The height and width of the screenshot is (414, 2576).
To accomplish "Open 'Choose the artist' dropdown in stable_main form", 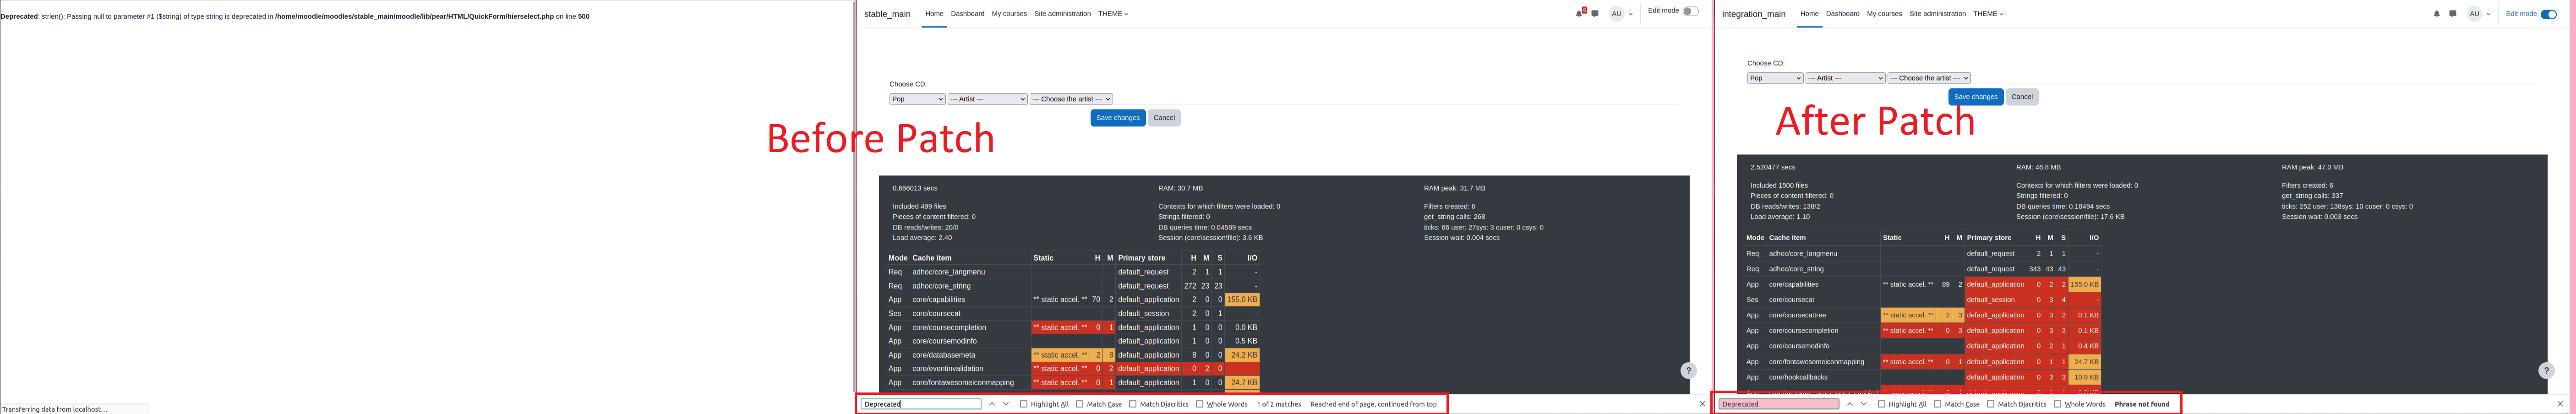I will 1071,99.
